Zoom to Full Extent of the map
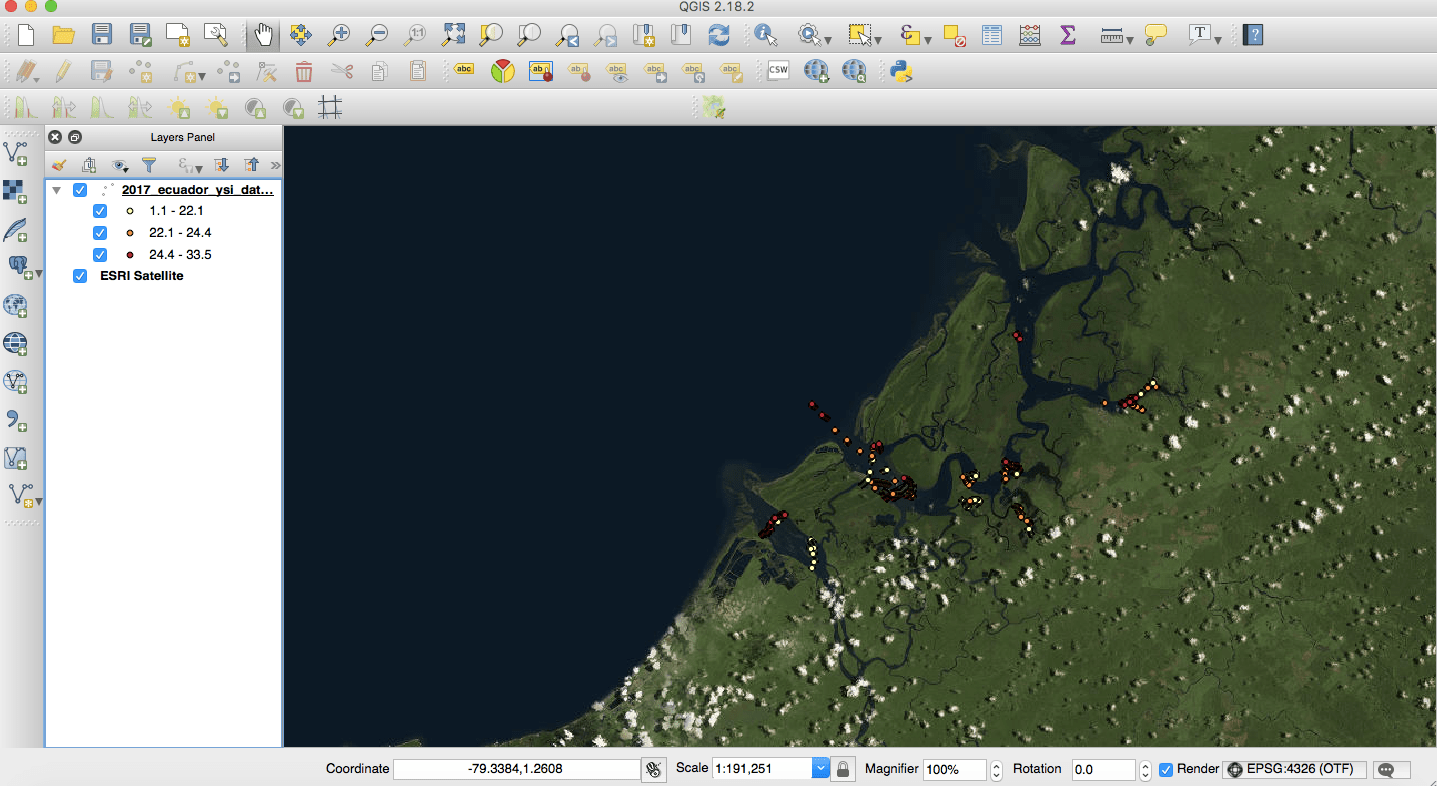 tap(453, 33)
